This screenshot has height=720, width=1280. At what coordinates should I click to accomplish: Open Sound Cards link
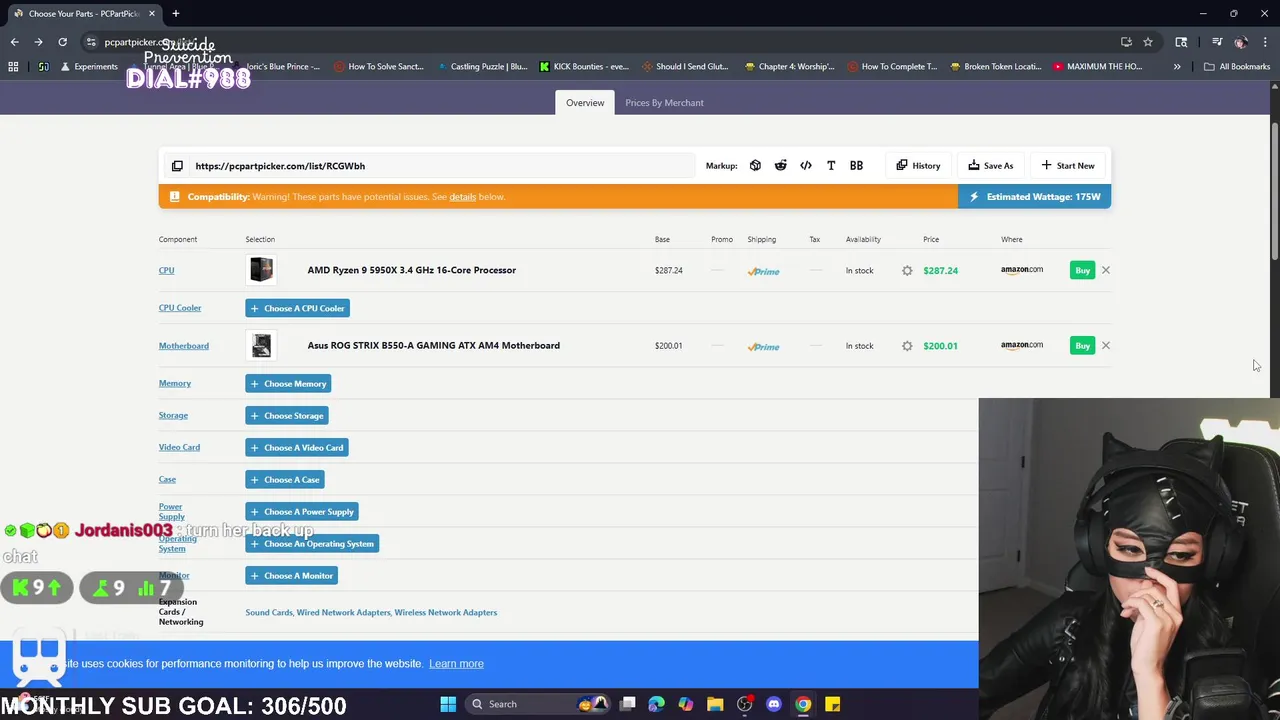click(x=269, y=612)
